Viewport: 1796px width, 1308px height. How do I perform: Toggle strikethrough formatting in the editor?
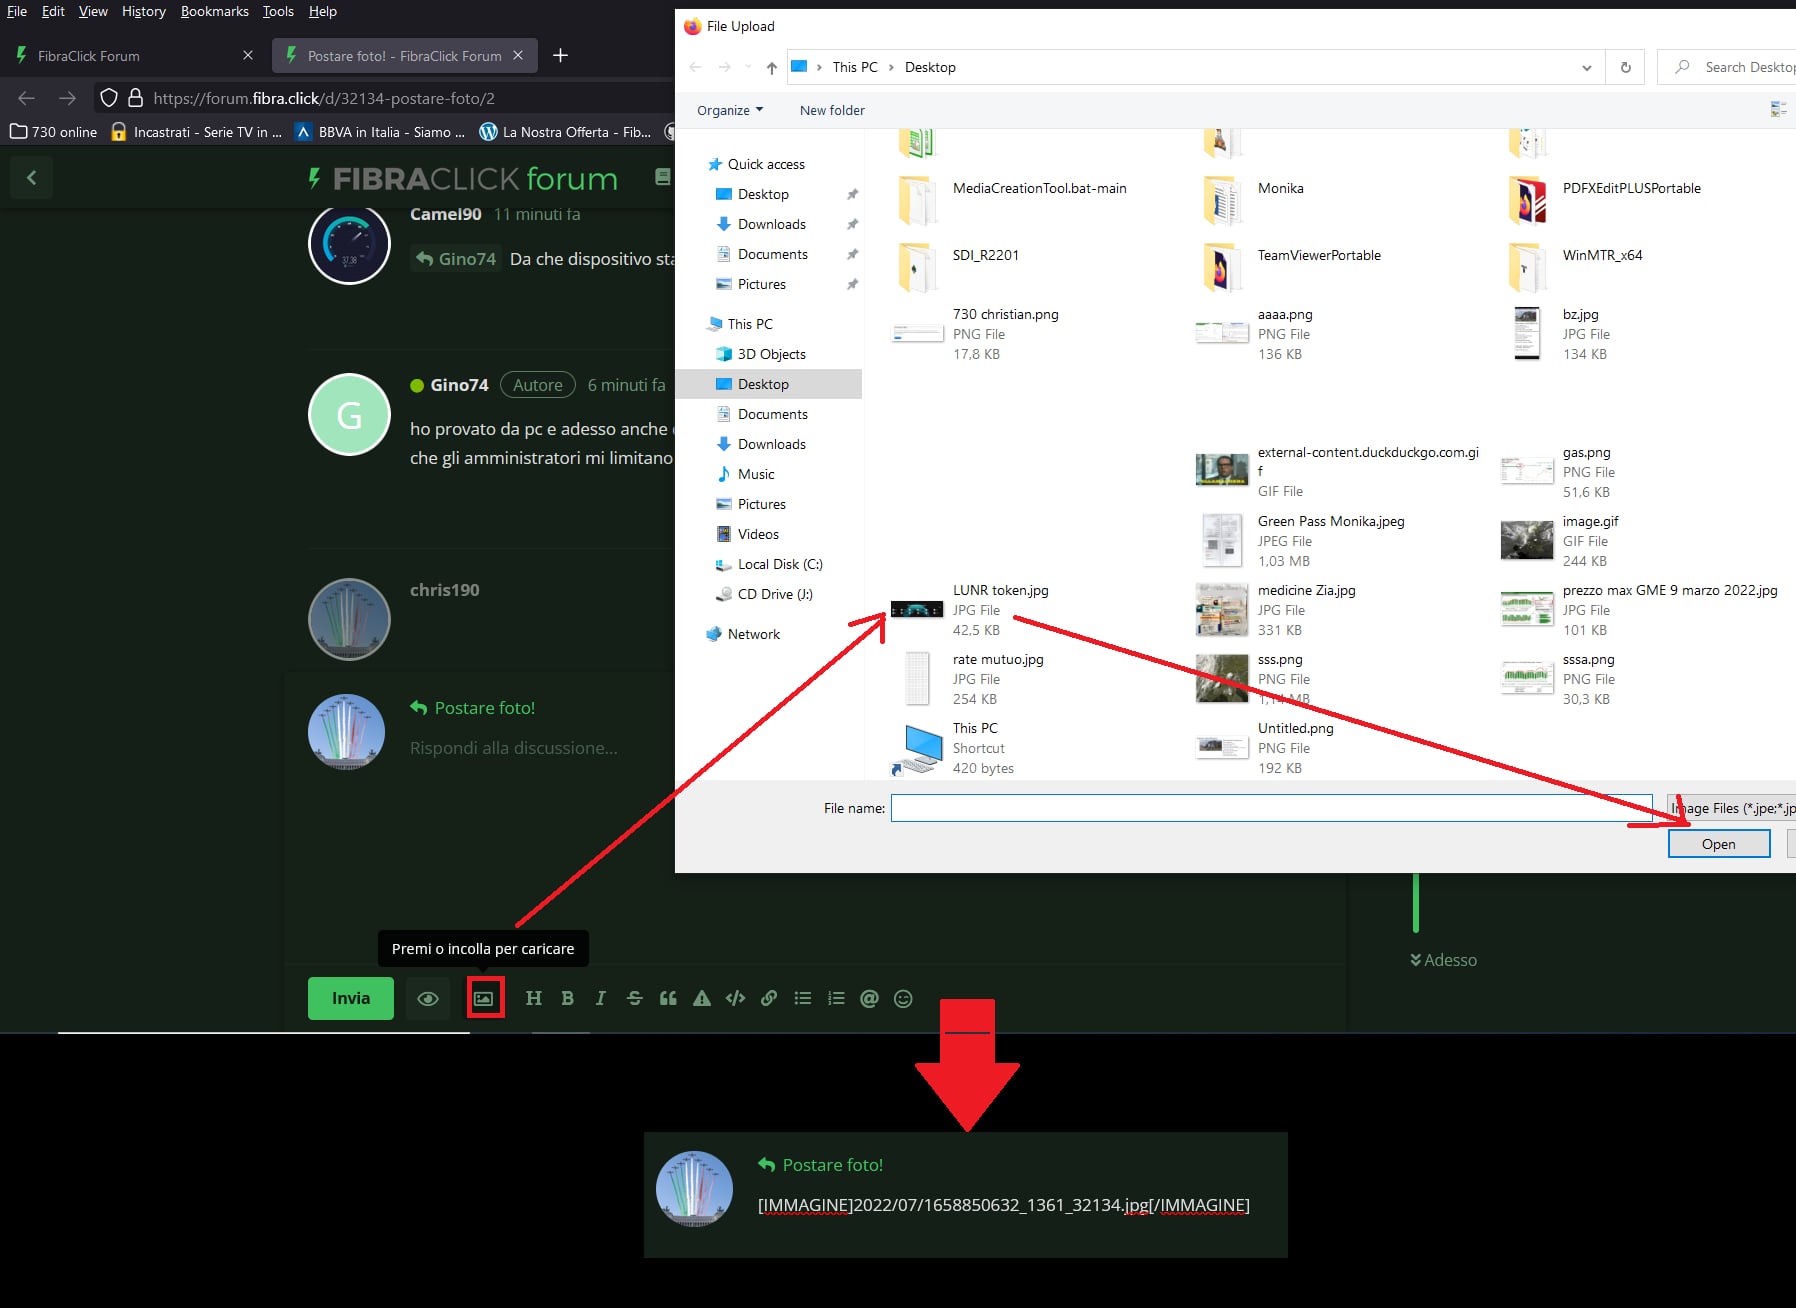[x=634, y=998]
